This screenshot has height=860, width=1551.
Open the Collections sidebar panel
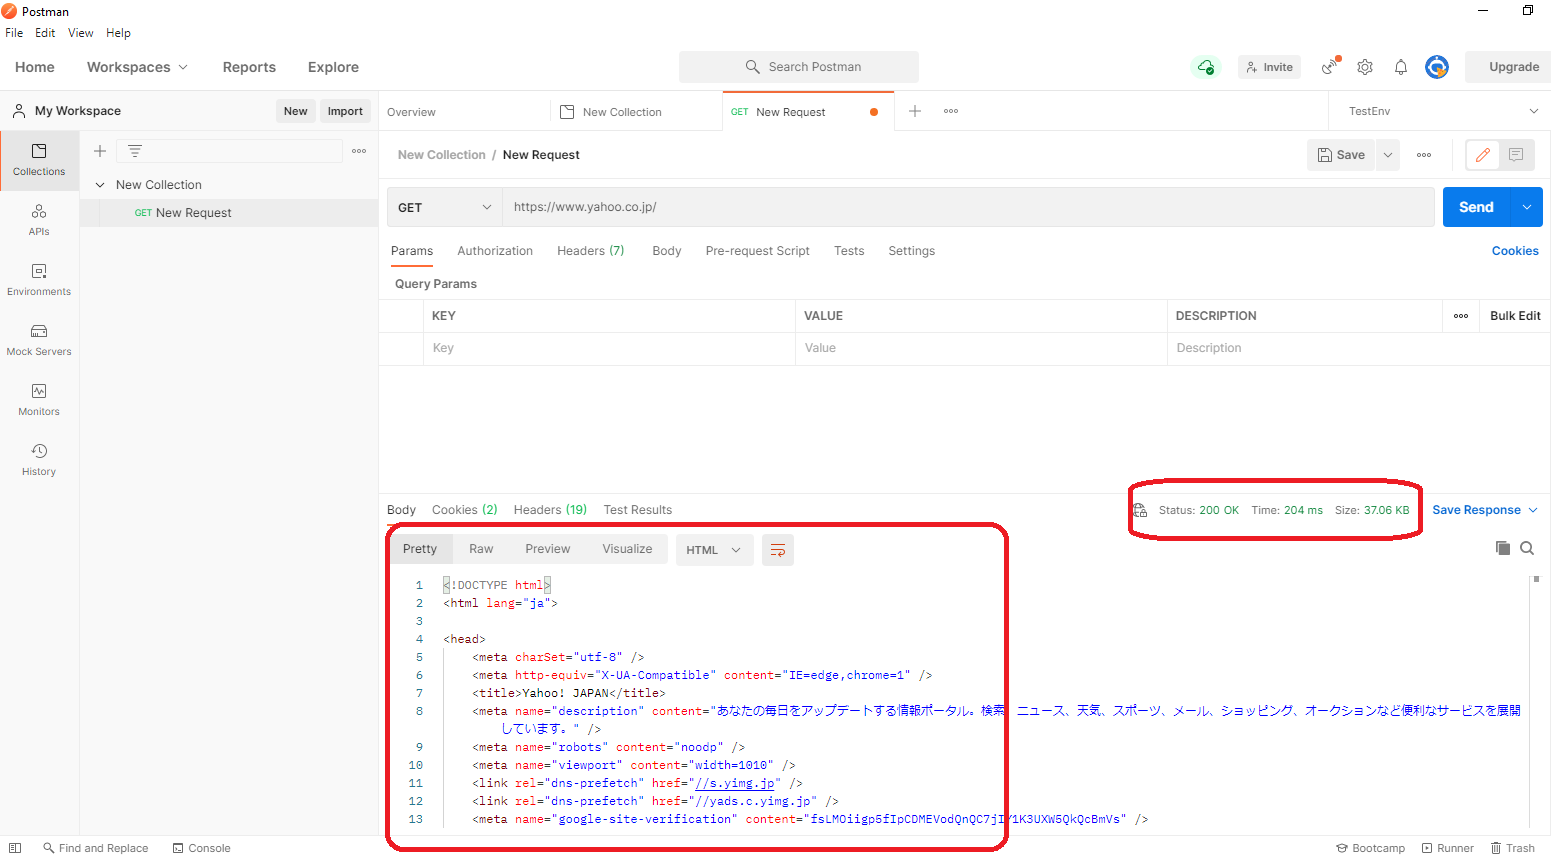(39, 160)
